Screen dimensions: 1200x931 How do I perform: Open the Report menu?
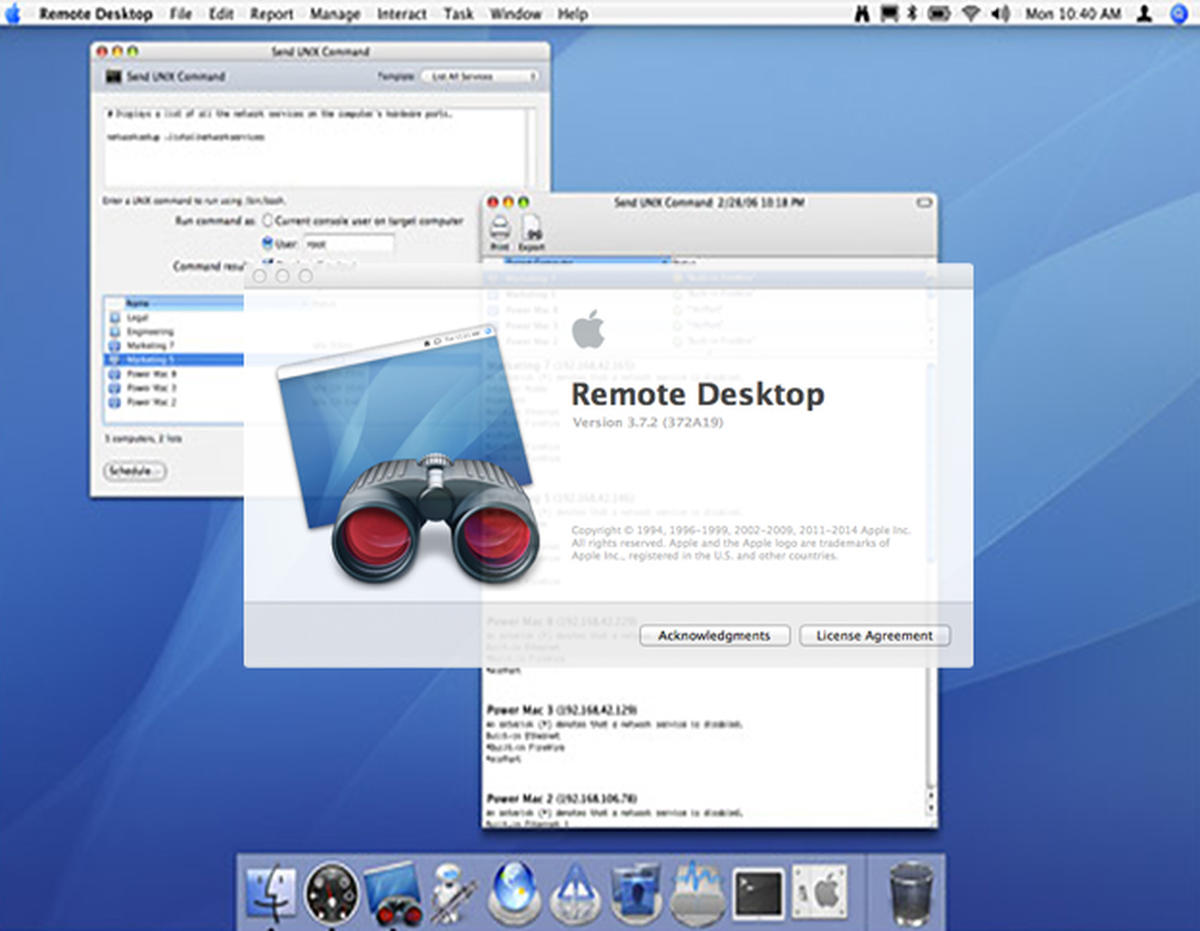point(272,14)
